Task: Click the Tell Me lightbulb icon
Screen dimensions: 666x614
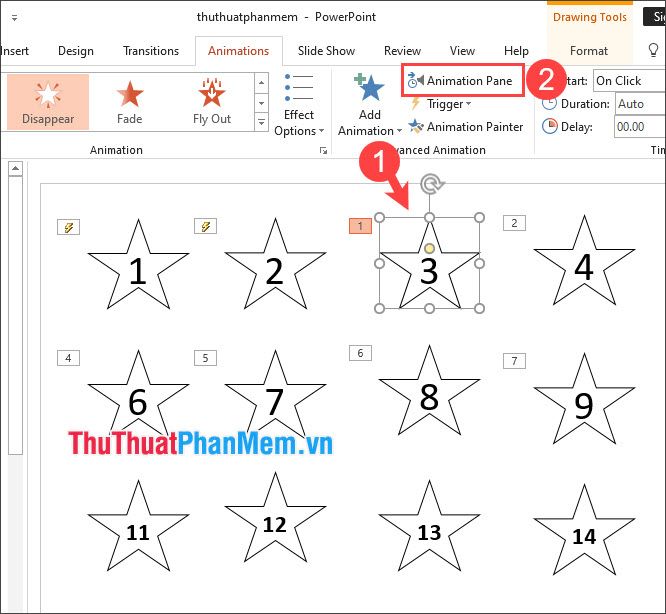Action: 654,50
